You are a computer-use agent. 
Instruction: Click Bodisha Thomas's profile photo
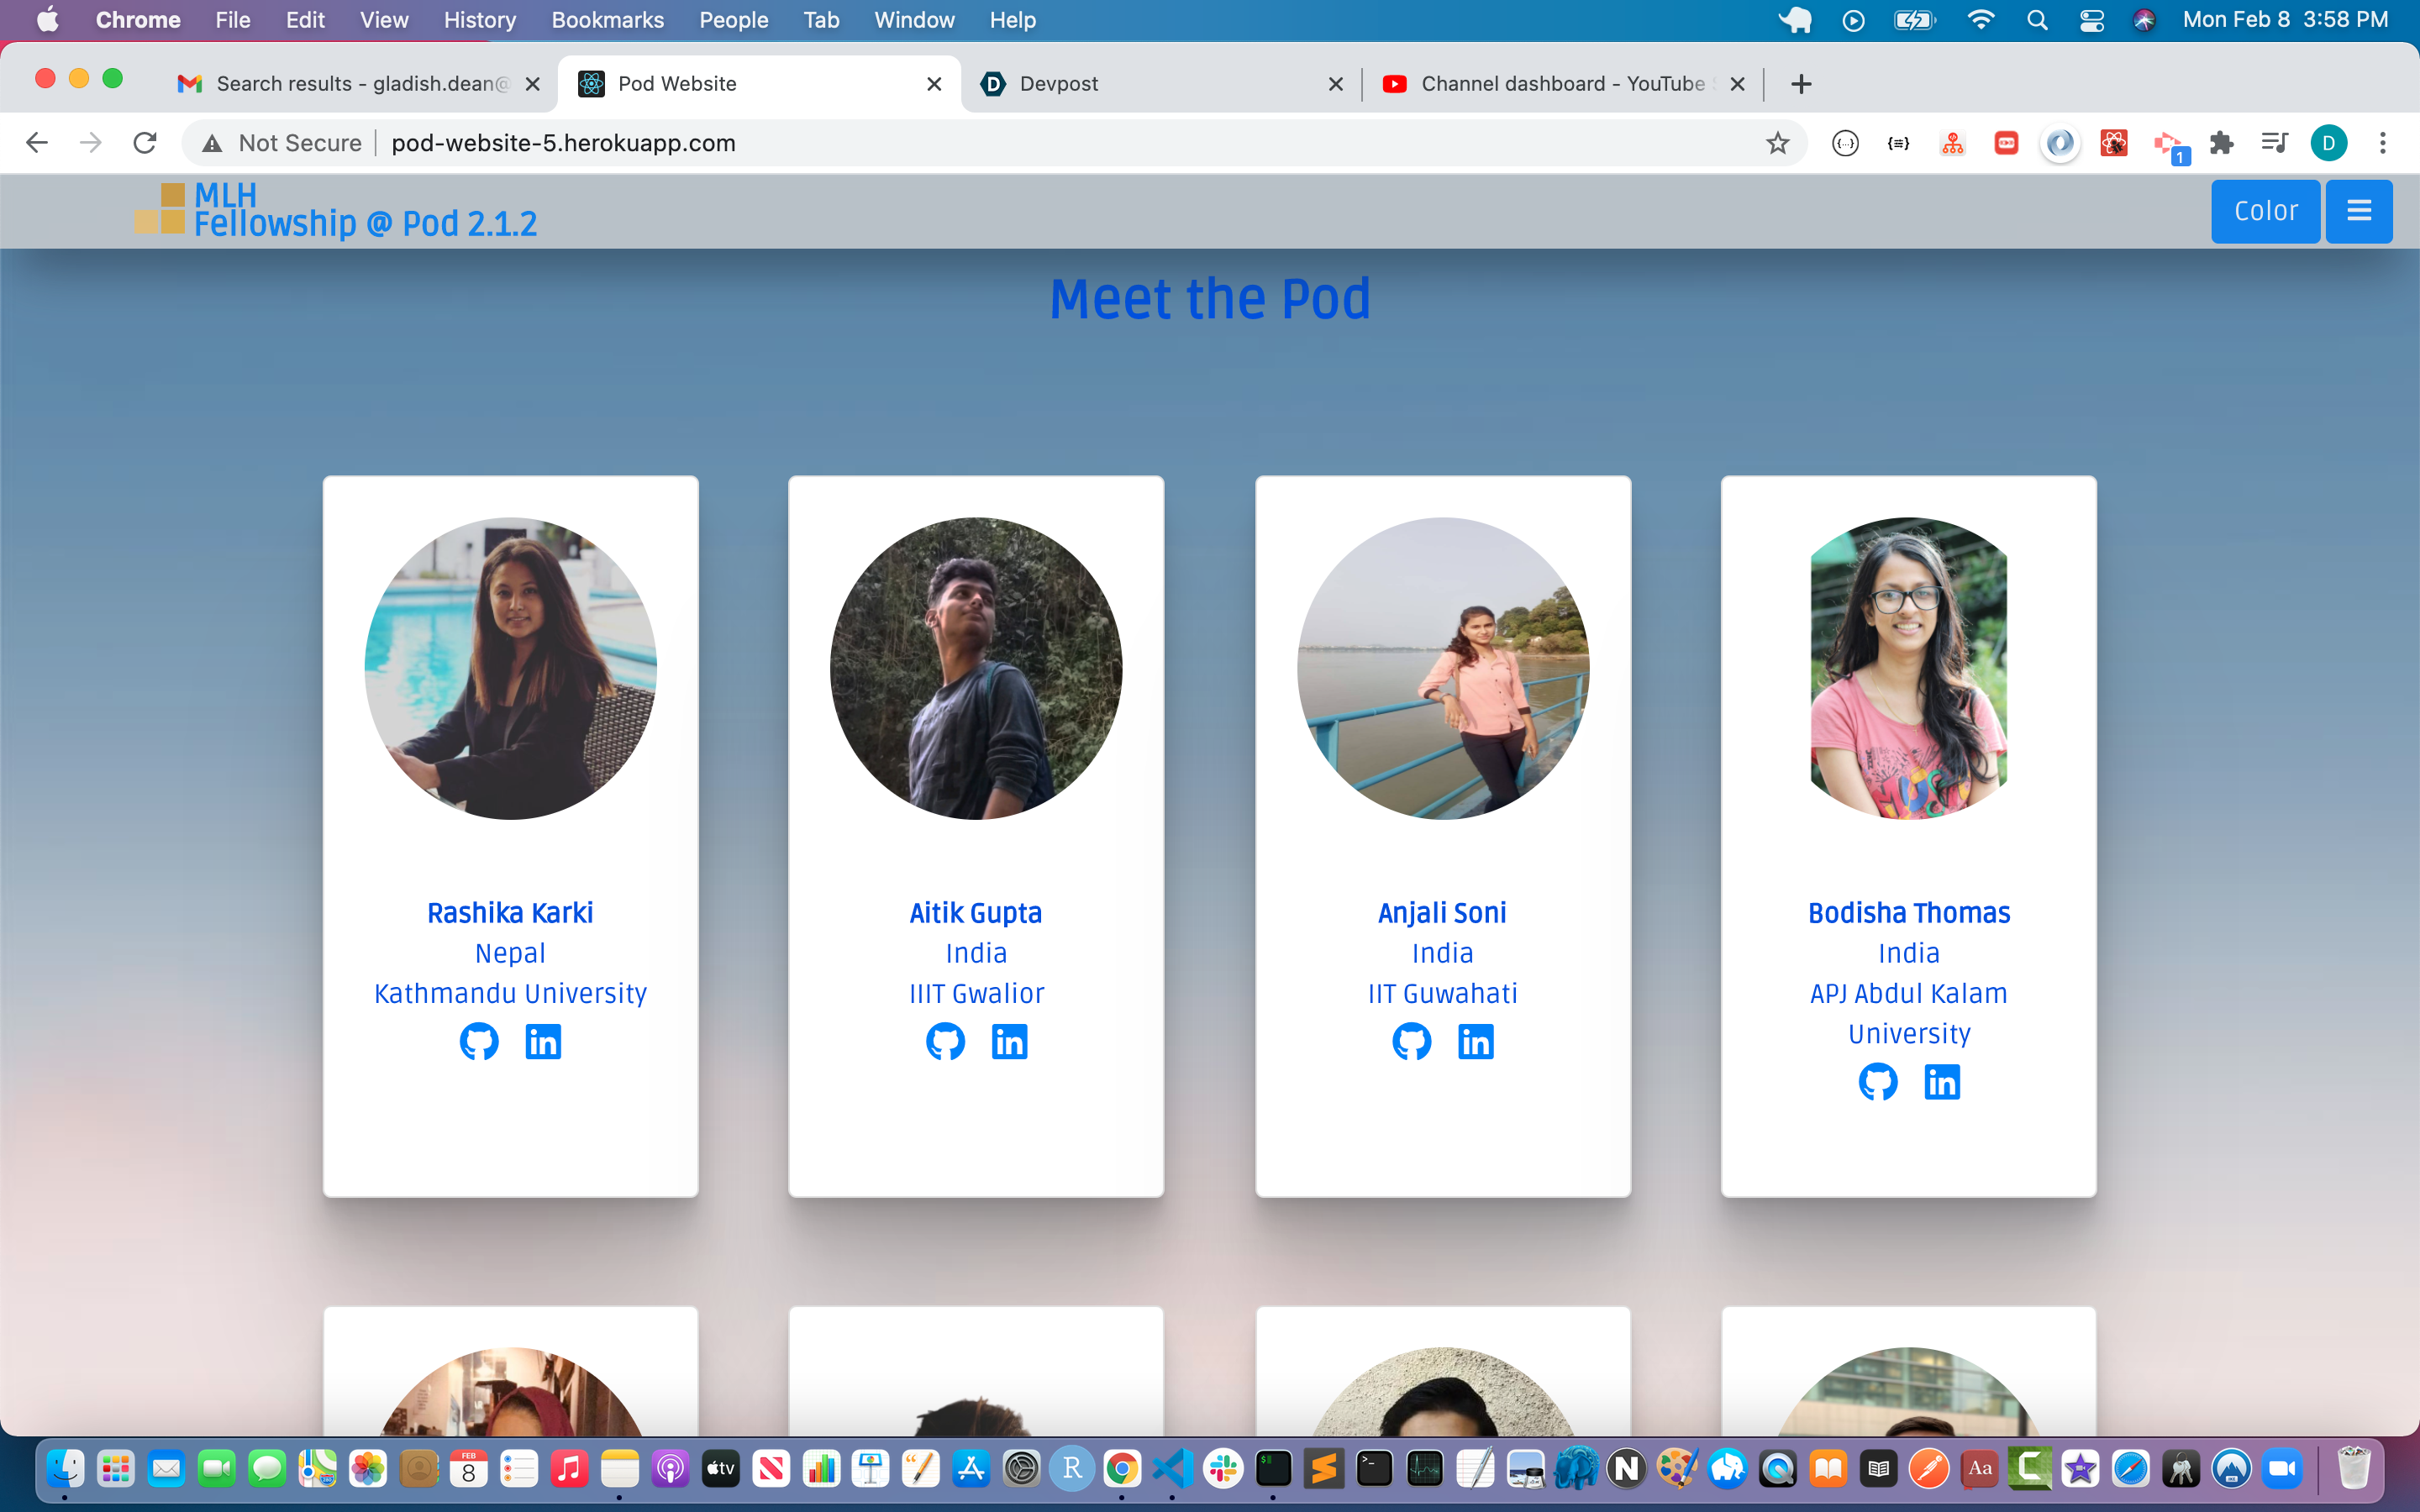tap(1908, 668)
